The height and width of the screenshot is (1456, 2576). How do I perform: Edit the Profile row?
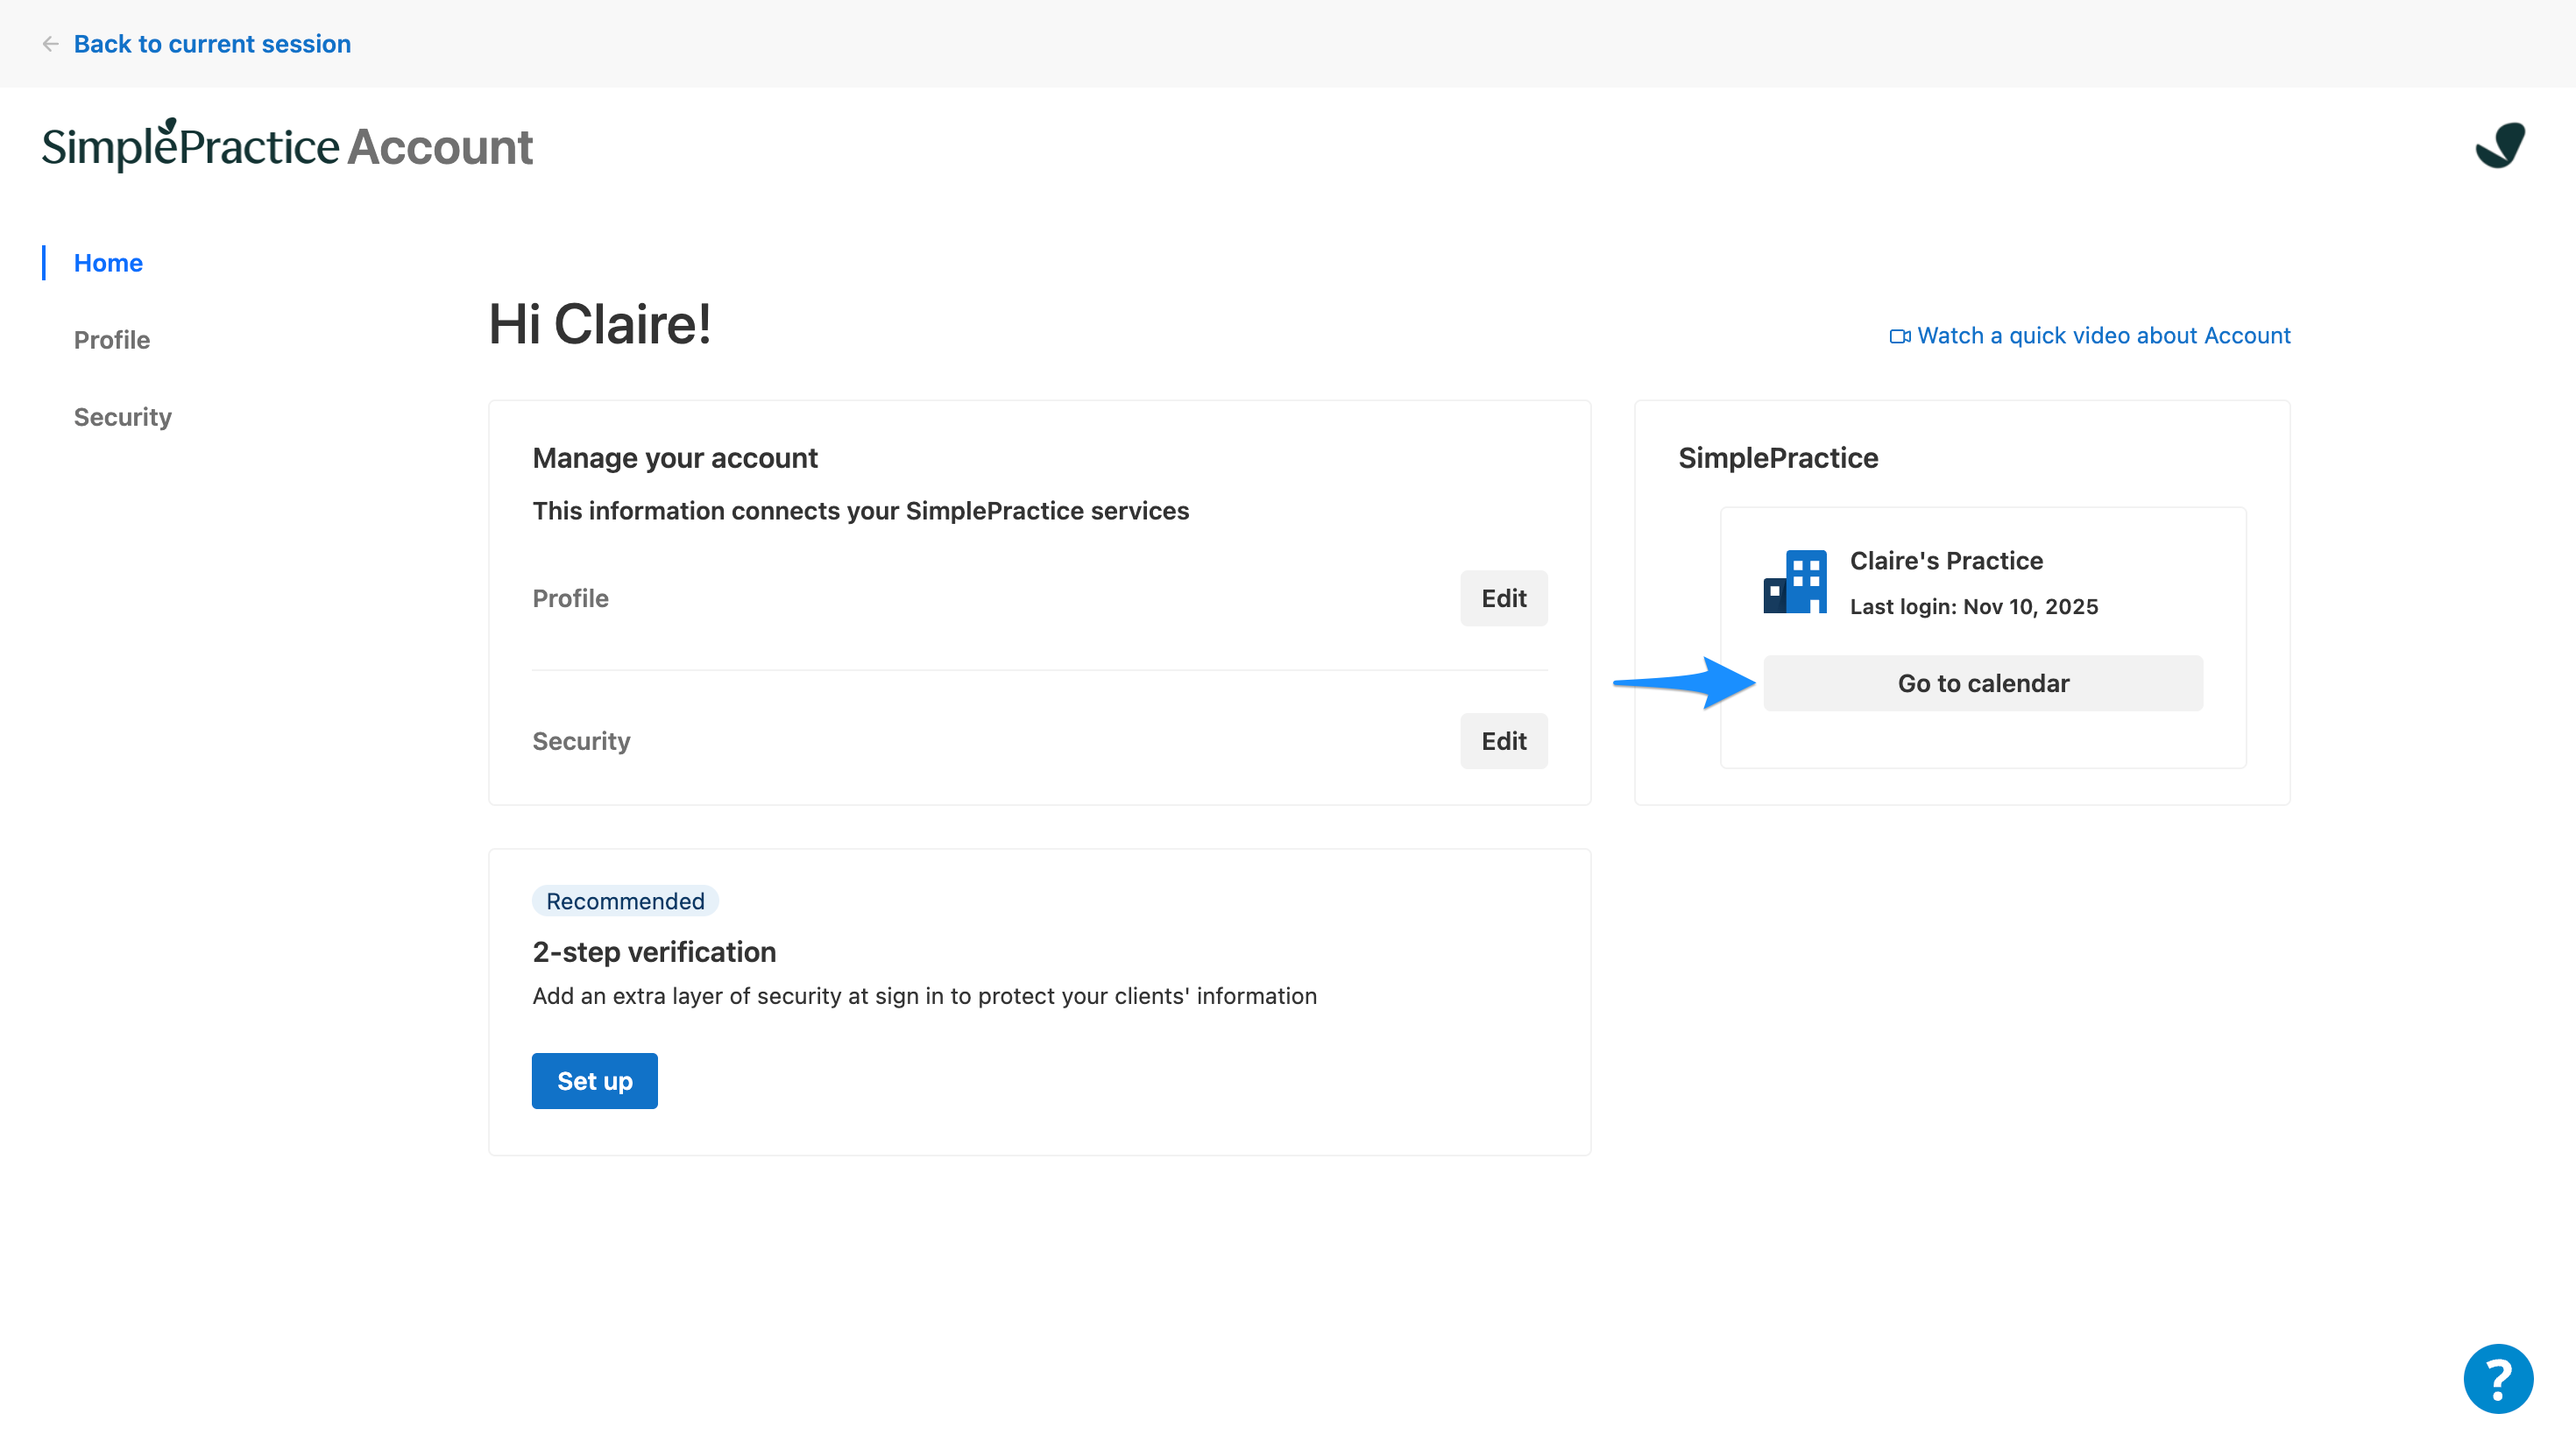(1503, 598)
